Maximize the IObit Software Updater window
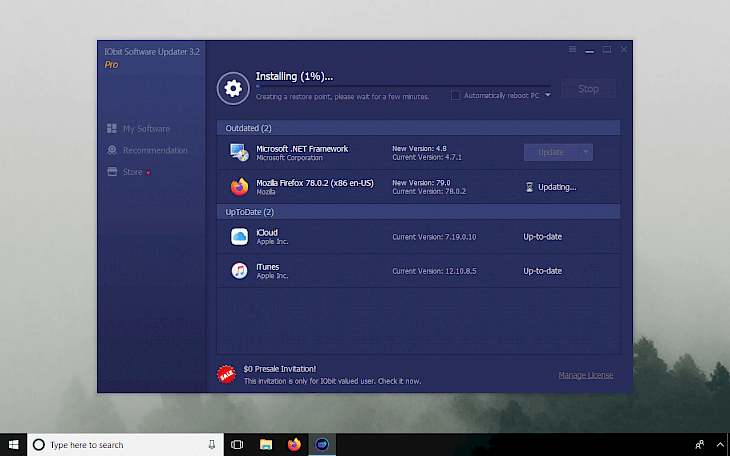Image resolution: width=730 pixels, height=456 pixels. 607,49
